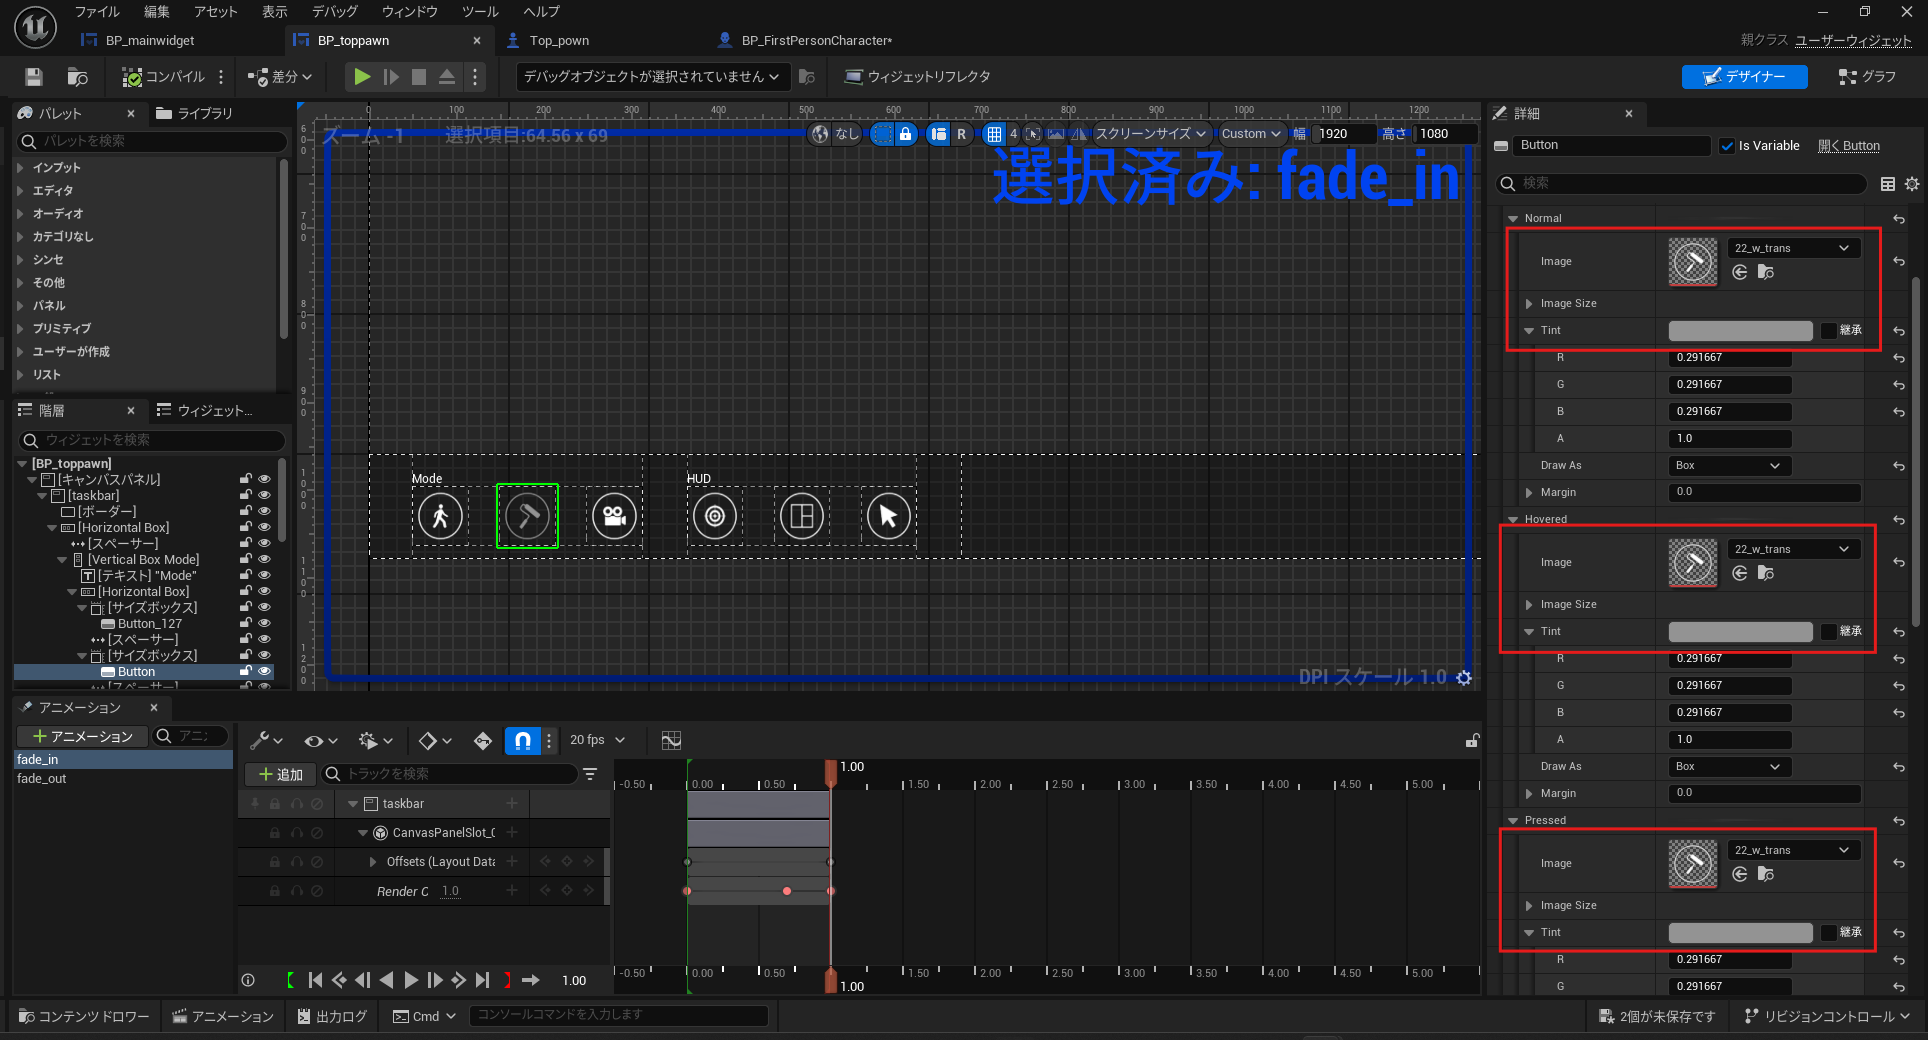Hide the selected Button in hierarchy

pos(264,672)
